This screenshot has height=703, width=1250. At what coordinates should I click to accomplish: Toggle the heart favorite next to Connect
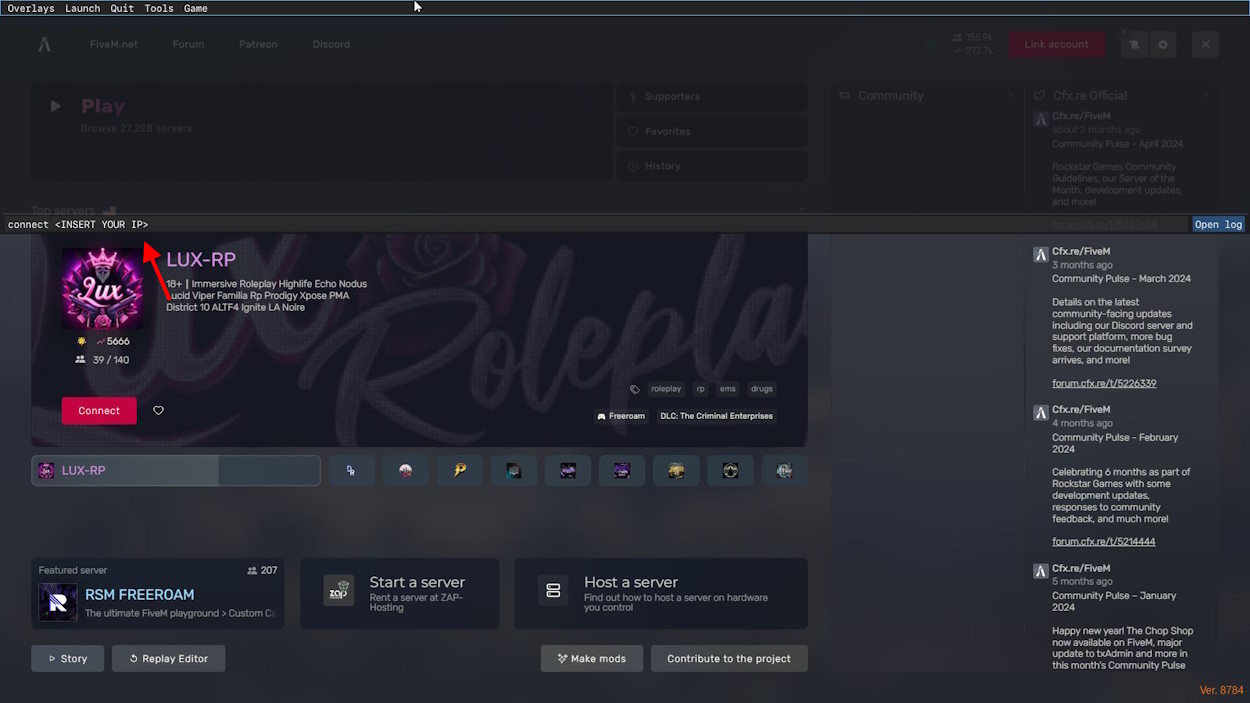158,410
